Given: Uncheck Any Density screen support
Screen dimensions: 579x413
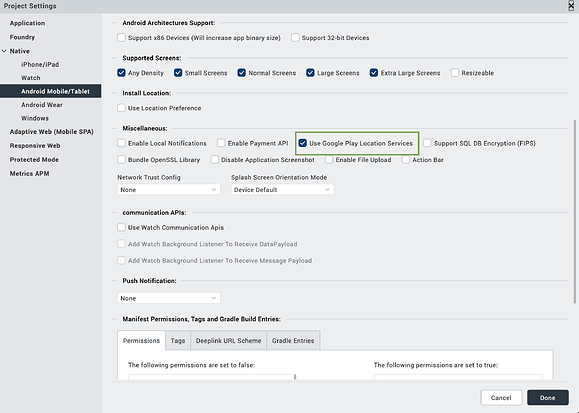Looking at the screenshot, I should point(121,73).
